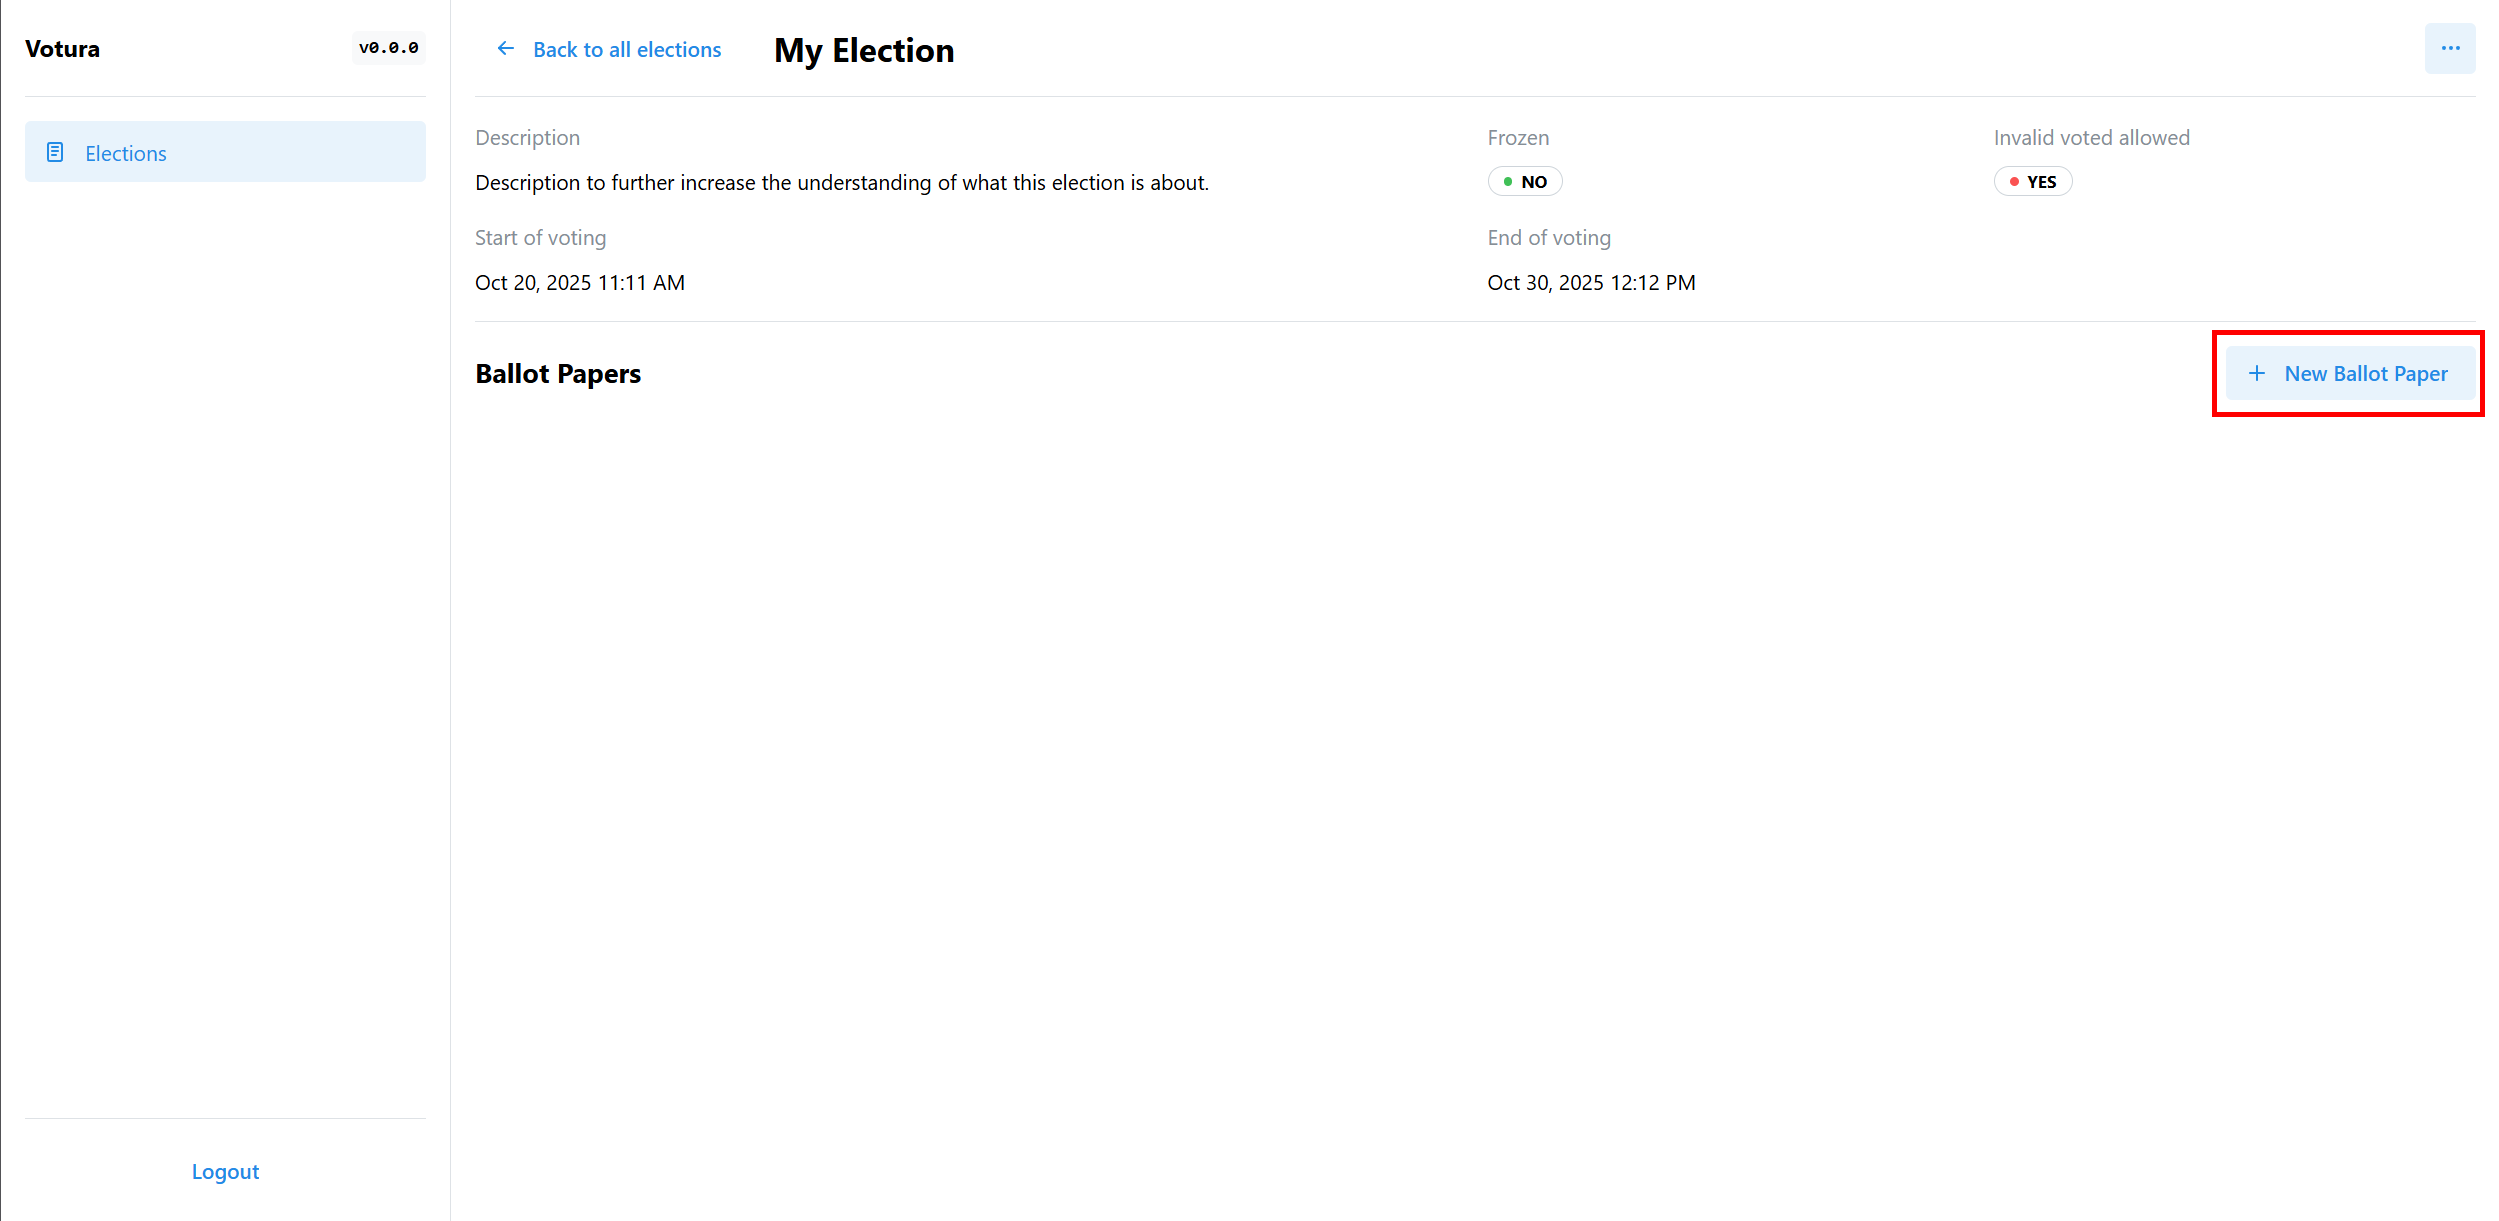The image size is (2499, 1221).
Task: Select the Elections sidebar menu item
Action: pos(225,152)
